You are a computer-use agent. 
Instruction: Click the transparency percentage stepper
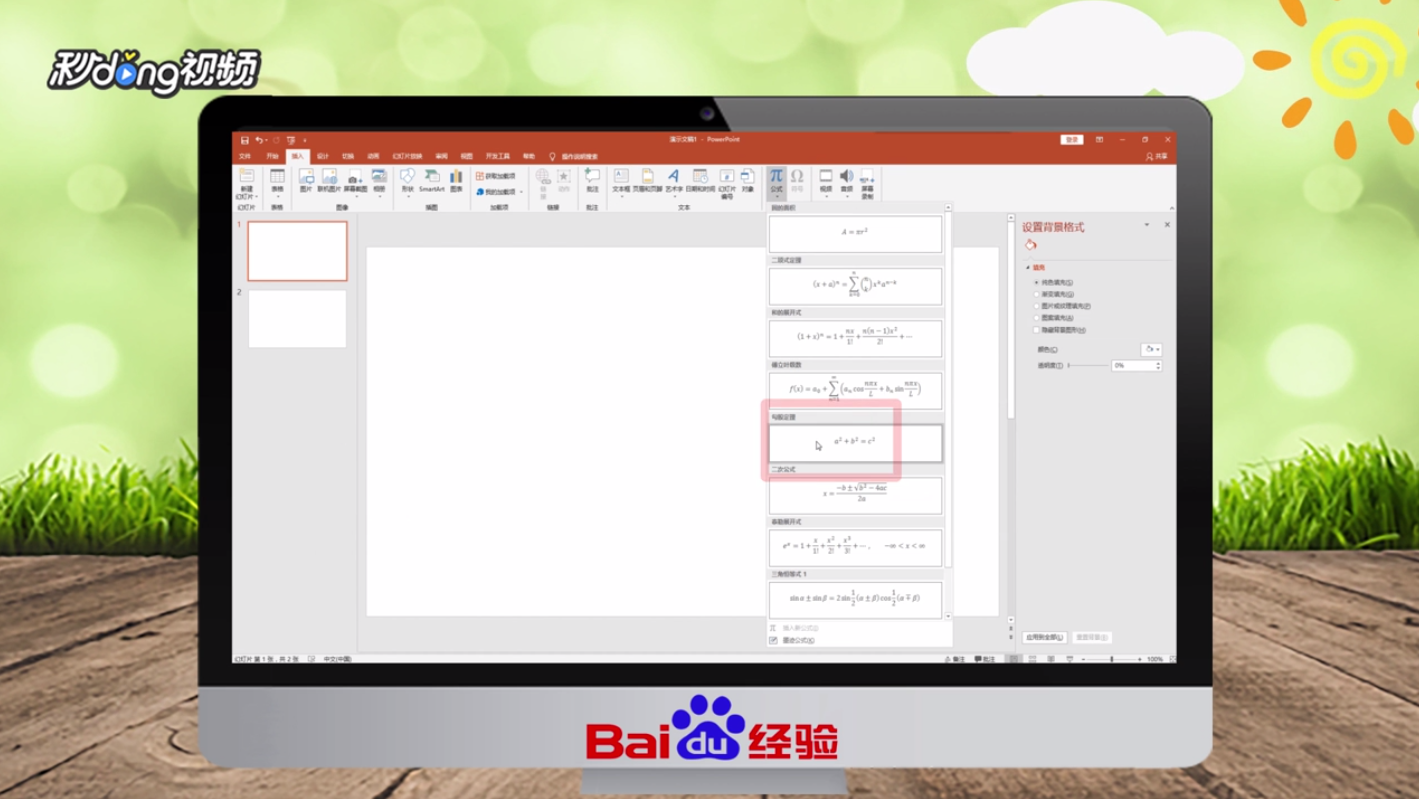tap(1158, 366)
